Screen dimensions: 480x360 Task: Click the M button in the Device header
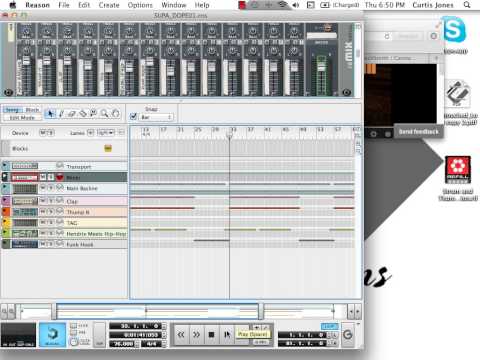(x=43, y=133)
